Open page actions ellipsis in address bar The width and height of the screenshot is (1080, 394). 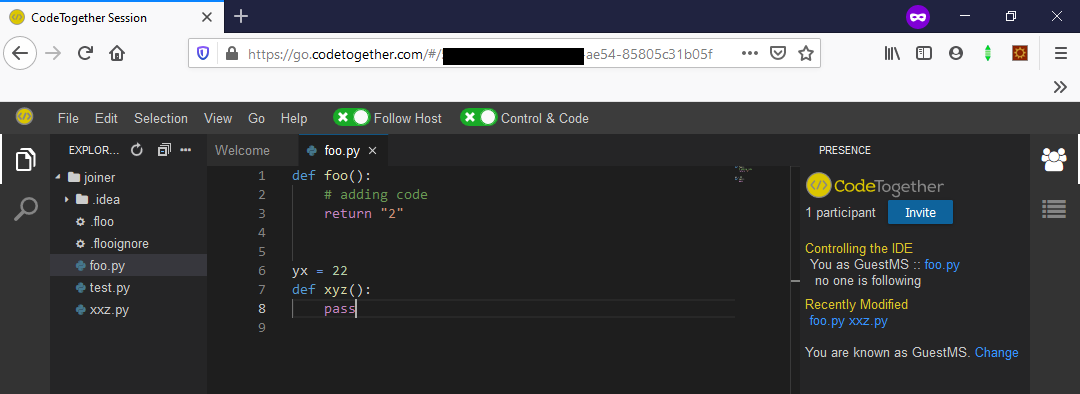tap(750, 53)
